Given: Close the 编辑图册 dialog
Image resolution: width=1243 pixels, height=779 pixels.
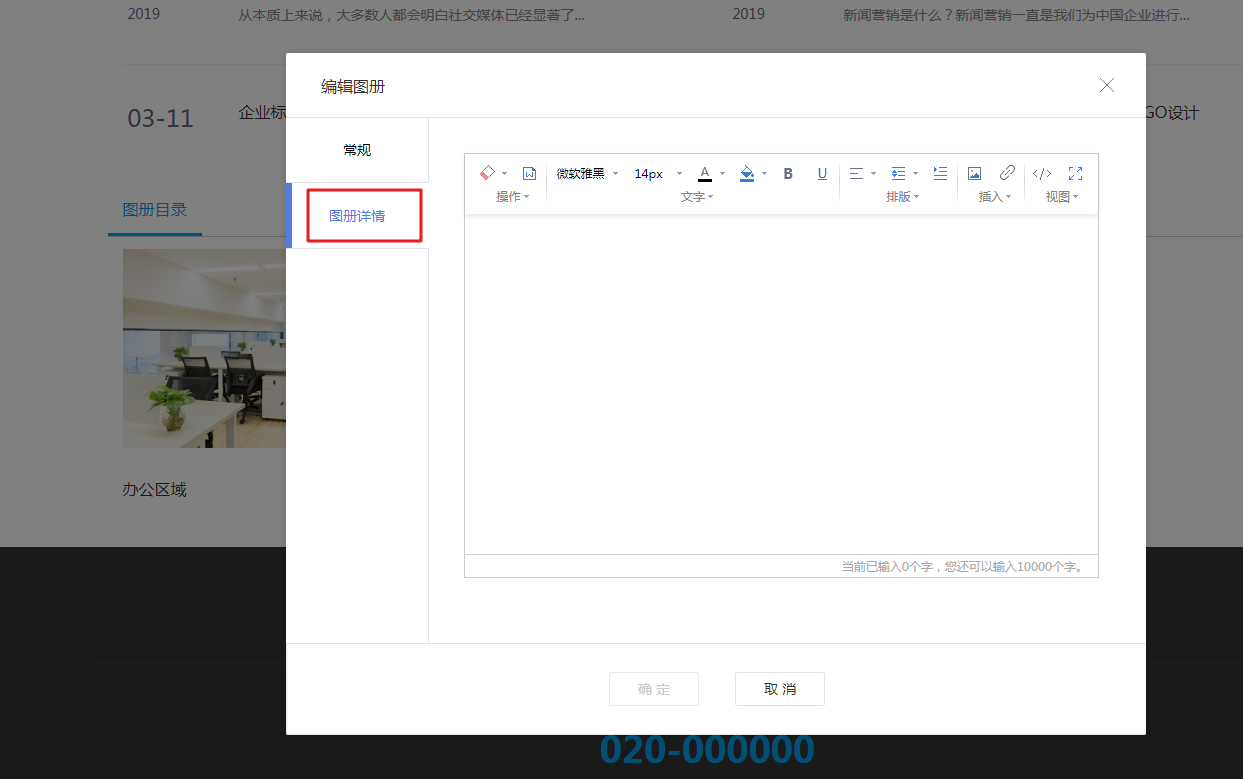Looking at the screenshot, I should click(1107, 85).
